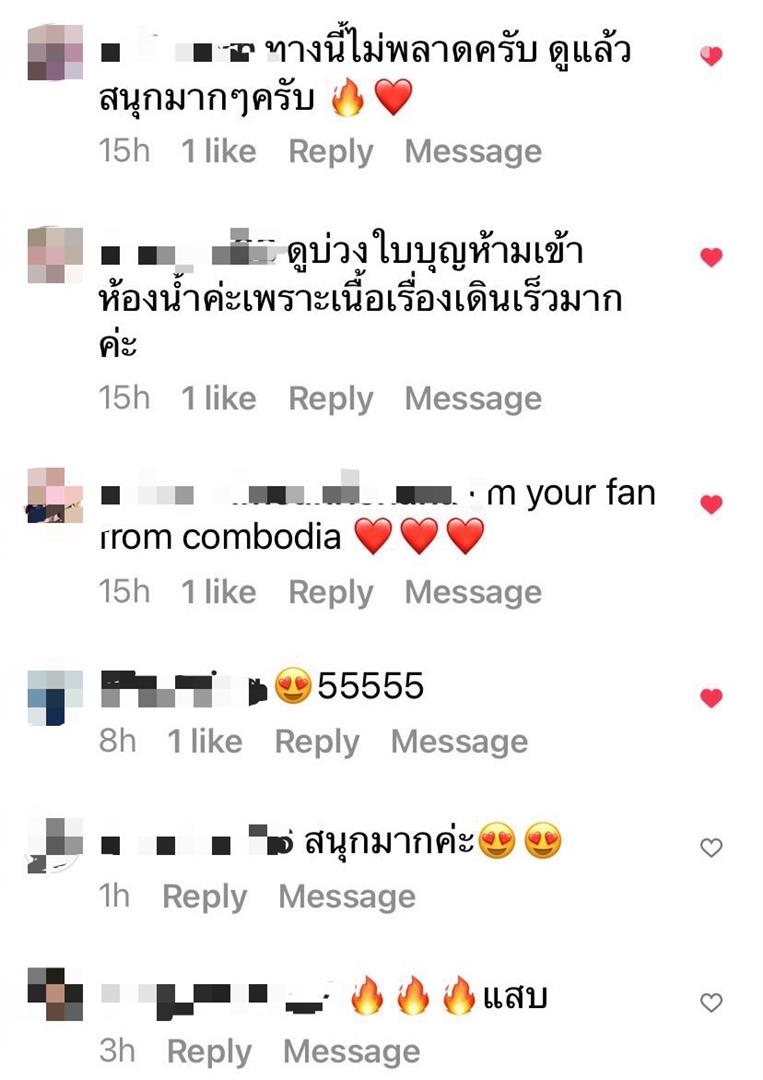This screenshot has width=763, height=1080.
Task: Unlike the 55555 comment heart
Action: [x=711, y=698]
